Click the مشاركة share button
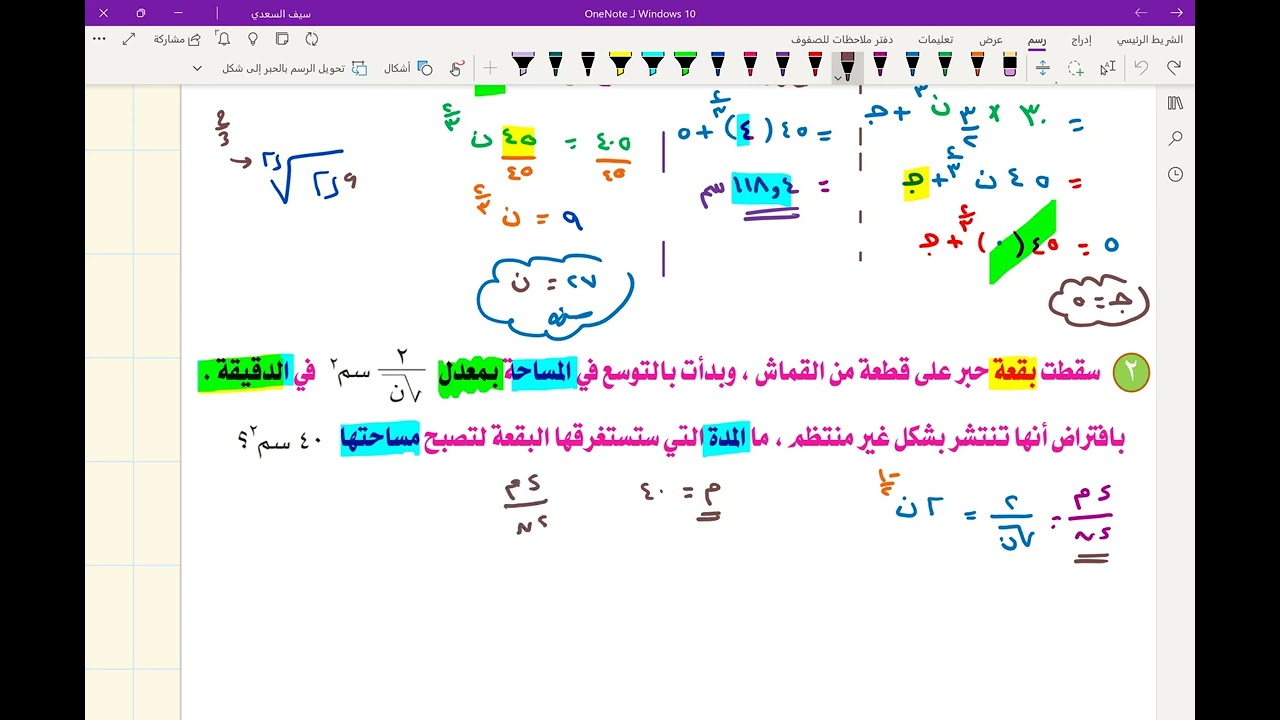Image resolution: width=1280 pixels, height=720 pixels. [177, 39]
